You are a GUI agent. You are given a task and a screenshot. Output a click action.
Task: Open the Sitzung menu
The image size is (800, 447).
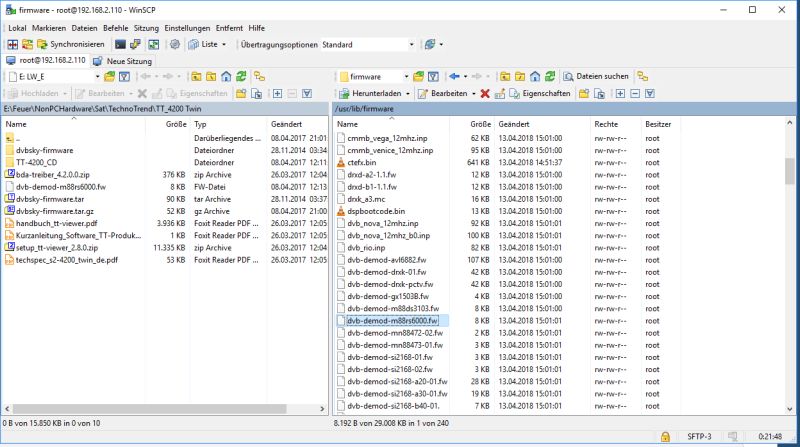click(x=146, y=28)
